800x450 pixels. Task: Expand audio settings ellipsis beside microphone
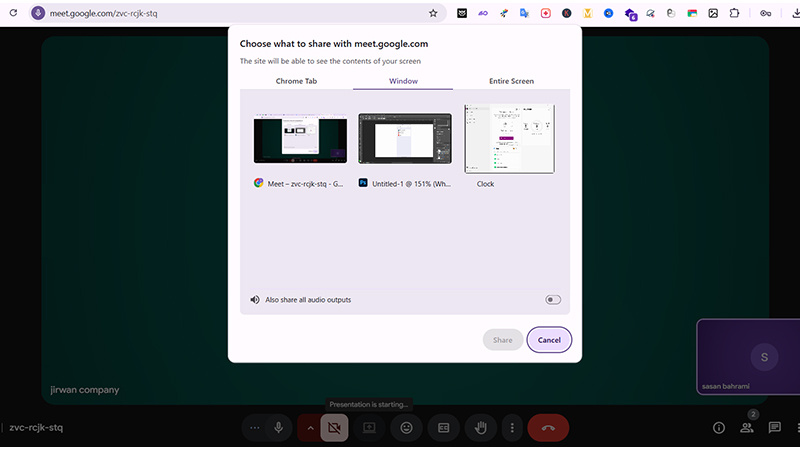click(255, 428)
